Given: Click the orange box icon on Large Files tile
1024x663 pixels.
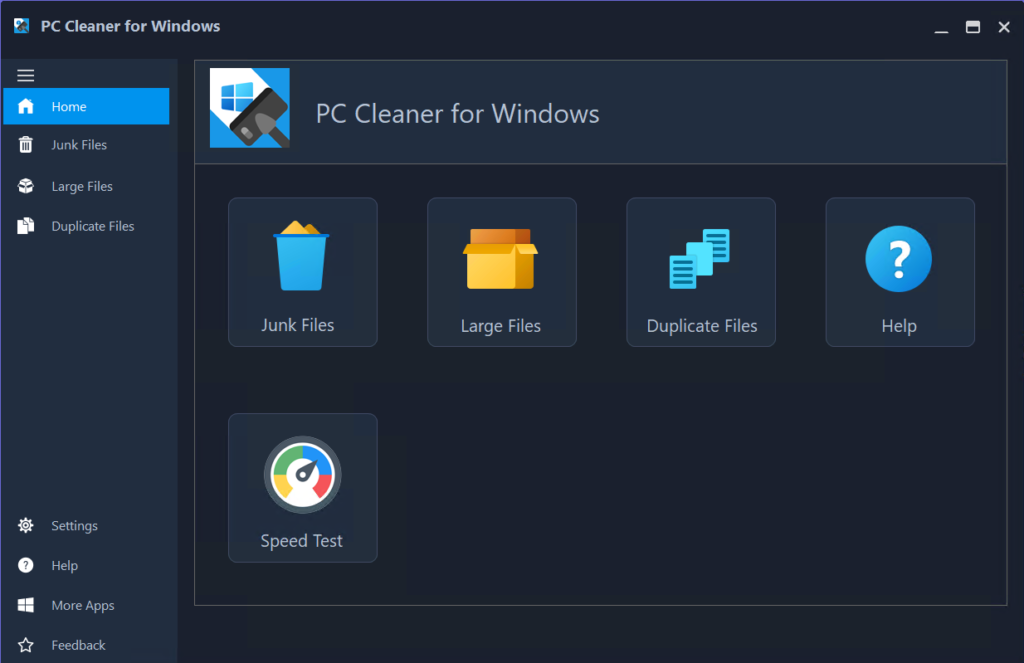Looking at the screenshot, I should 501,258.
